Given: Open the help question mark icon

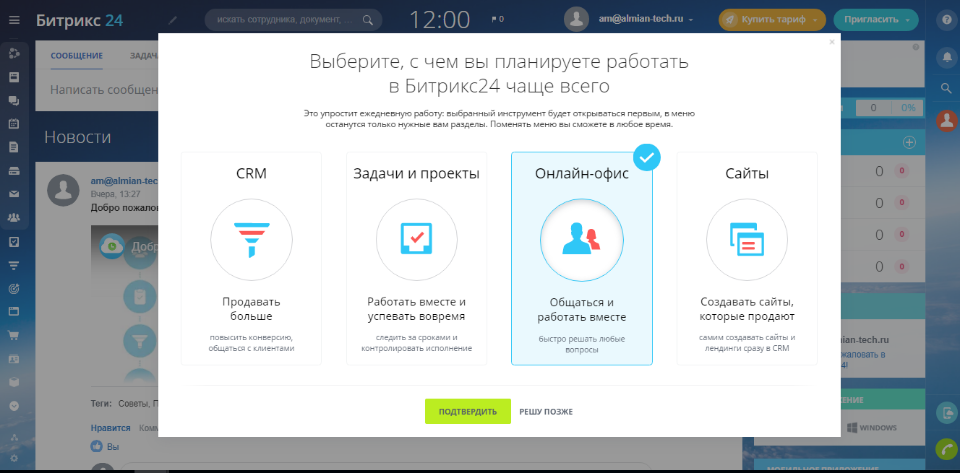Looking at the screenshot, I should [x=947, y=20].
